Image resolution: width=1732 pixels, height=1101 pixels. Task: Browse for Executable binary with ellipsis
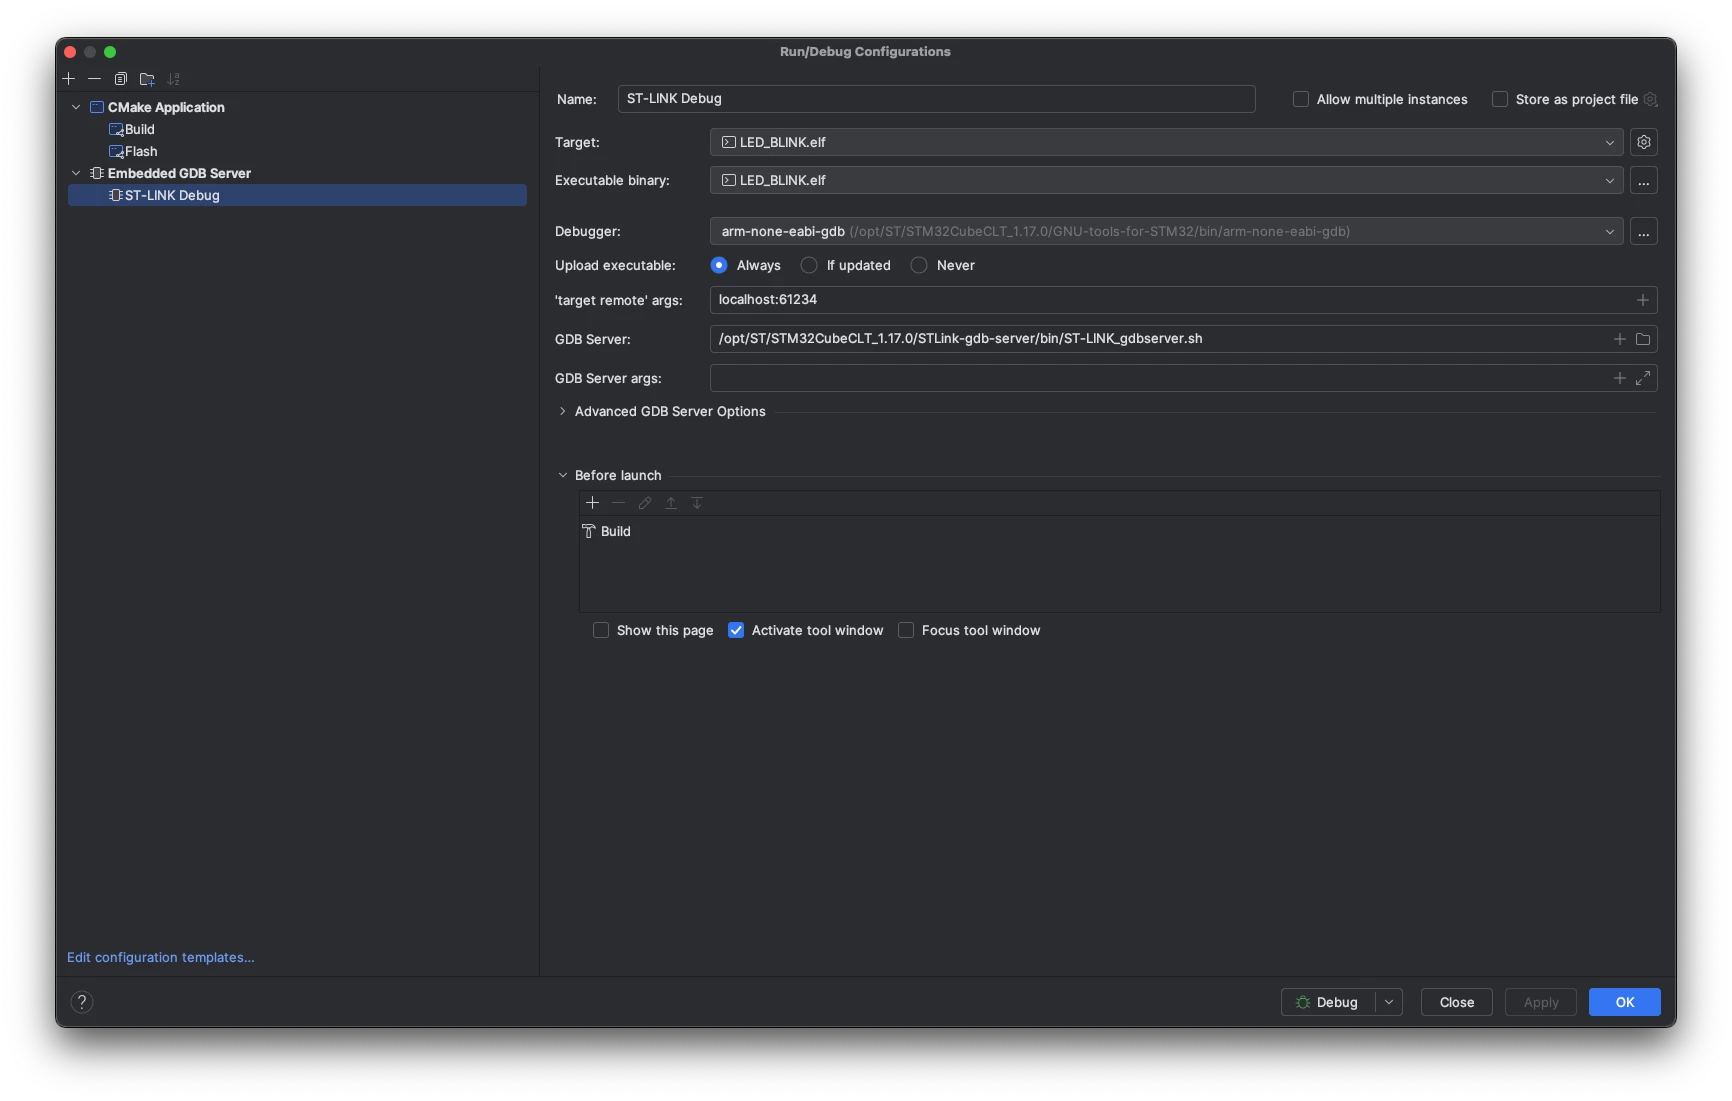(1644, 180)
